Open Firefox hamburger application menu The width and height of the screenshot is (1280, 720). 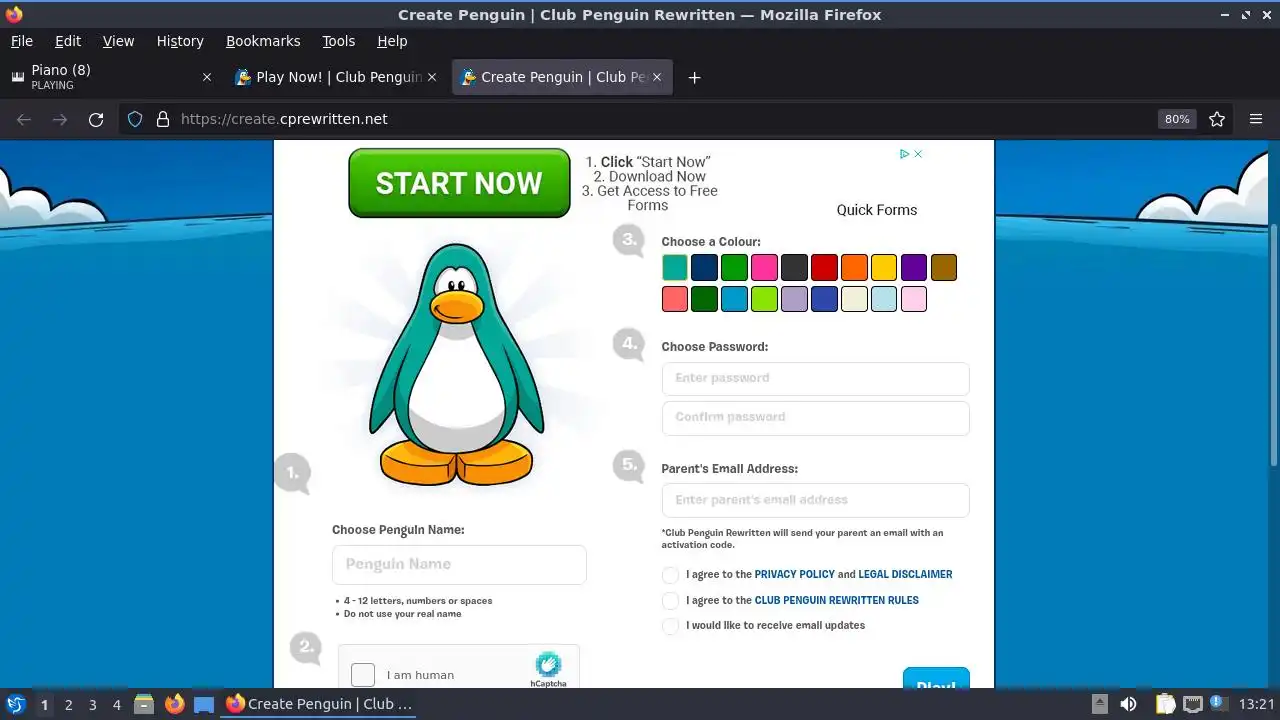tap(1256, 119)
